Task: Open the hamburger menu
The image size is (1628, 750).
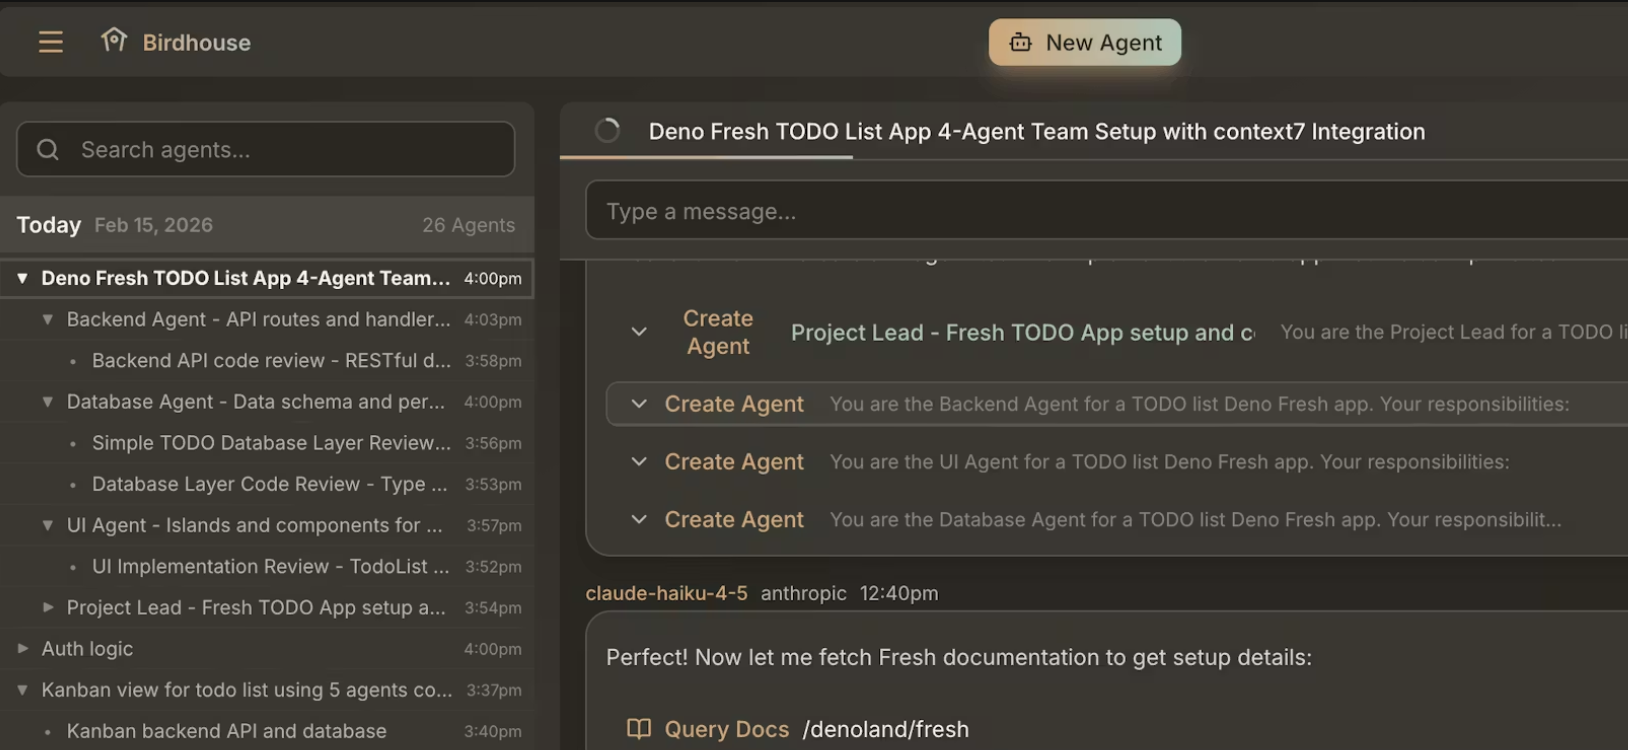Action: tap(50, 42)
